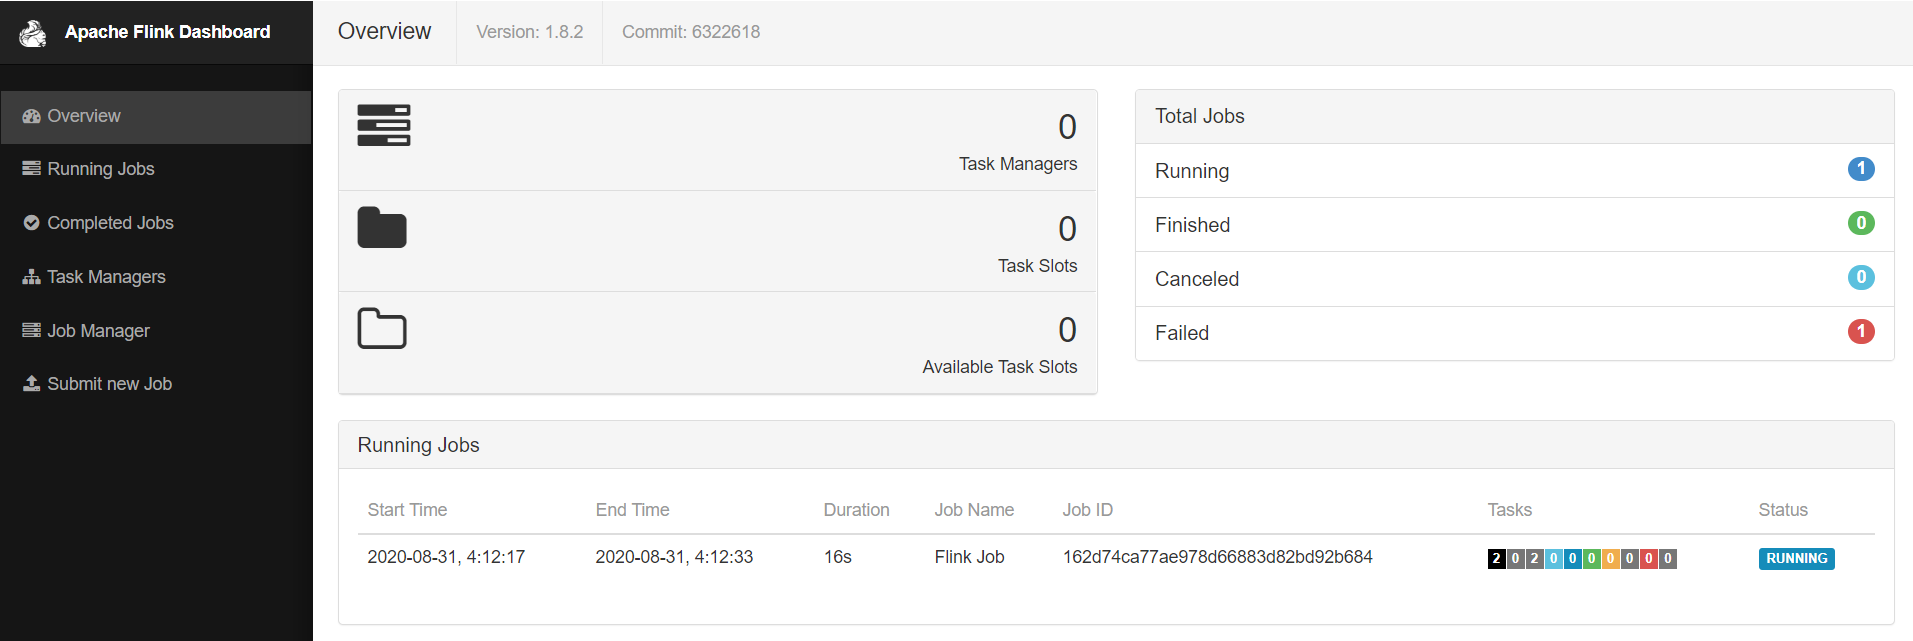Click the blue Running jobs count badge
The width and height of the screenshot is (1913, 641).
(1860, 169)
